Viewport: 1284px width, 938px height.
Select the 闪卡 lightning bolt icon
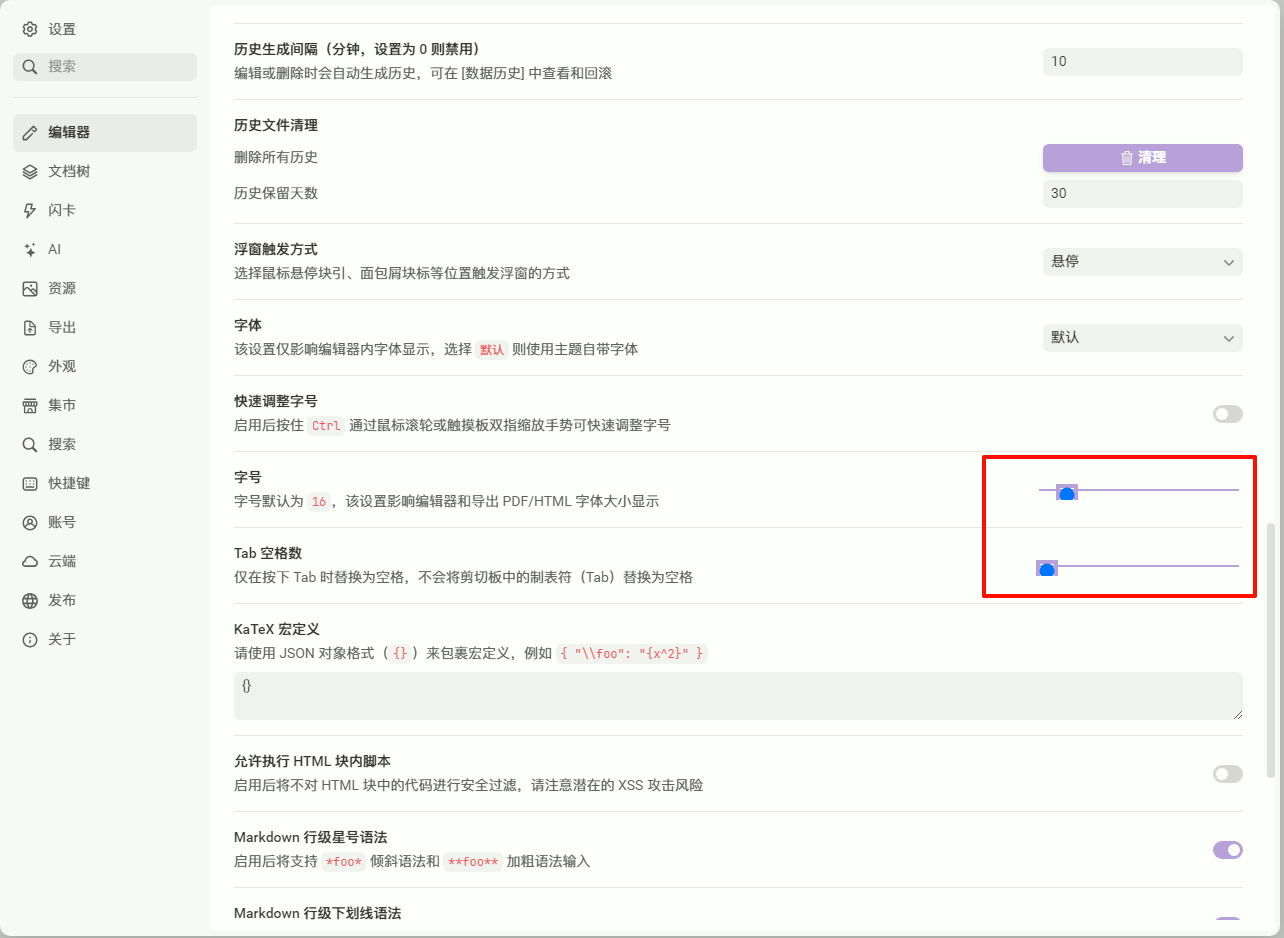30,210
